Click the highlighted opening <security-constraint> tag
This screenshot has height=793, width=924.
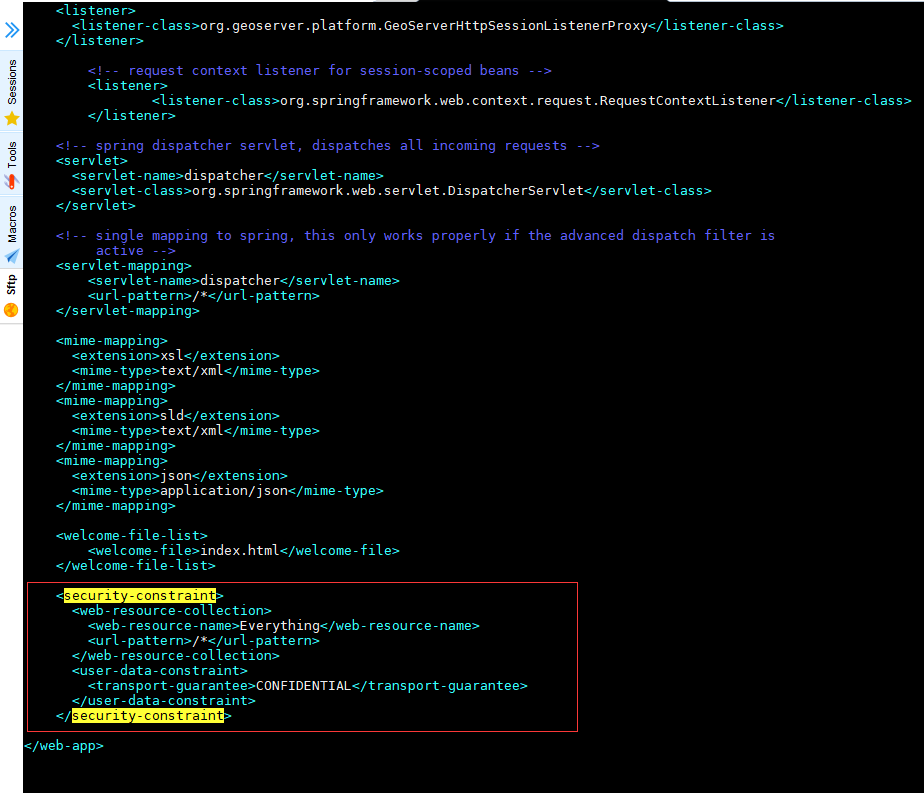[x=140, y=596]
